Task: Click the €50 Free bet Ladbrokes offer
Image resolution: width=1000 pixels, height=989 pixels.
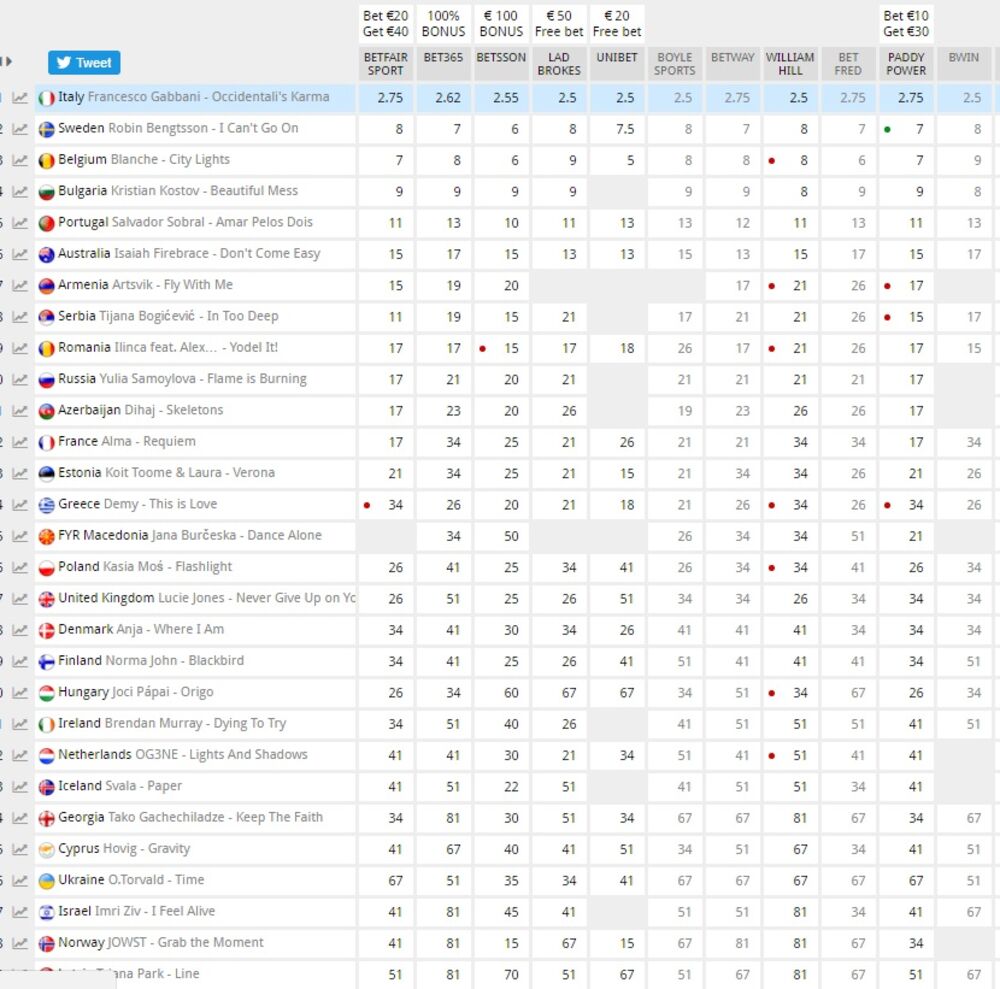Action: [559, 24]
